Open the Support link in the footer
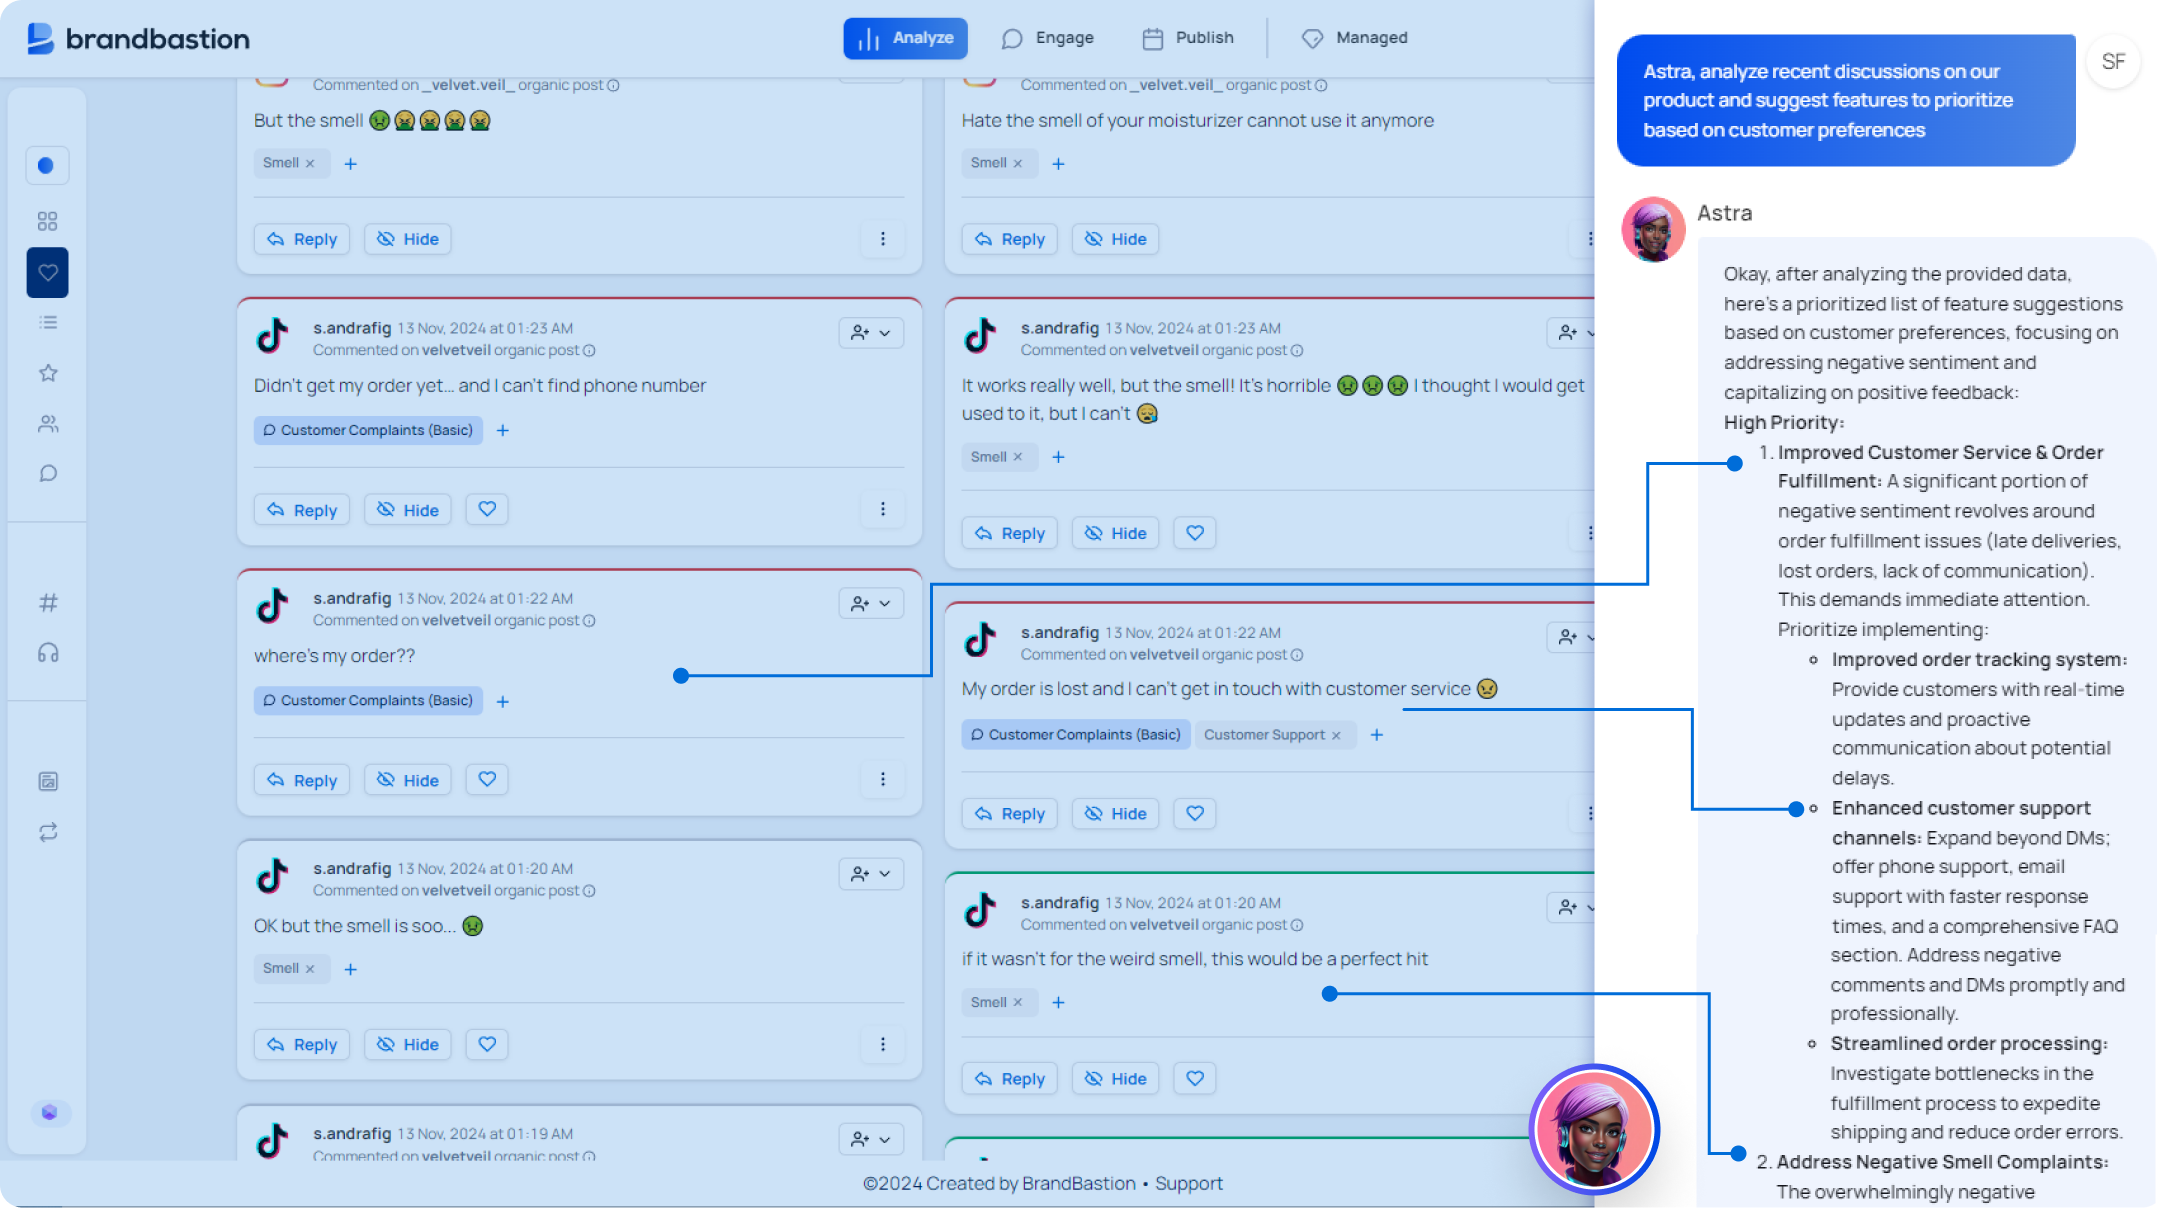 (1189, 1183)
